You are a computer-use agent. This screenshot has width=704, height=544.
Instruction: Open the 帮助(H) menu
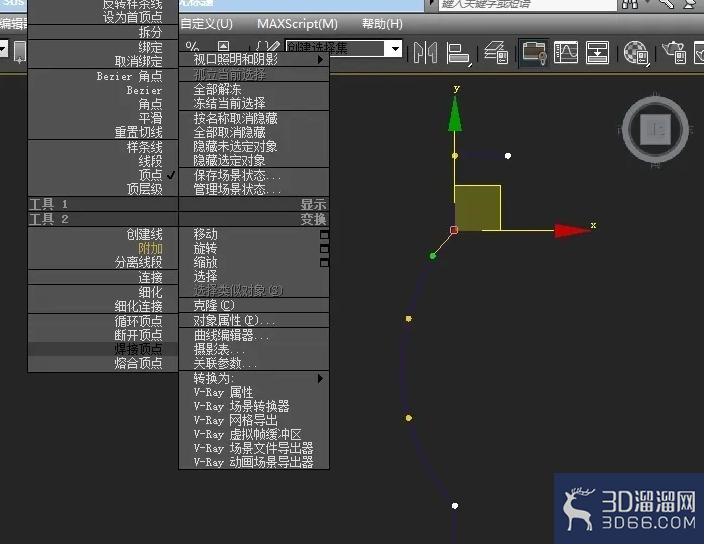382,24
